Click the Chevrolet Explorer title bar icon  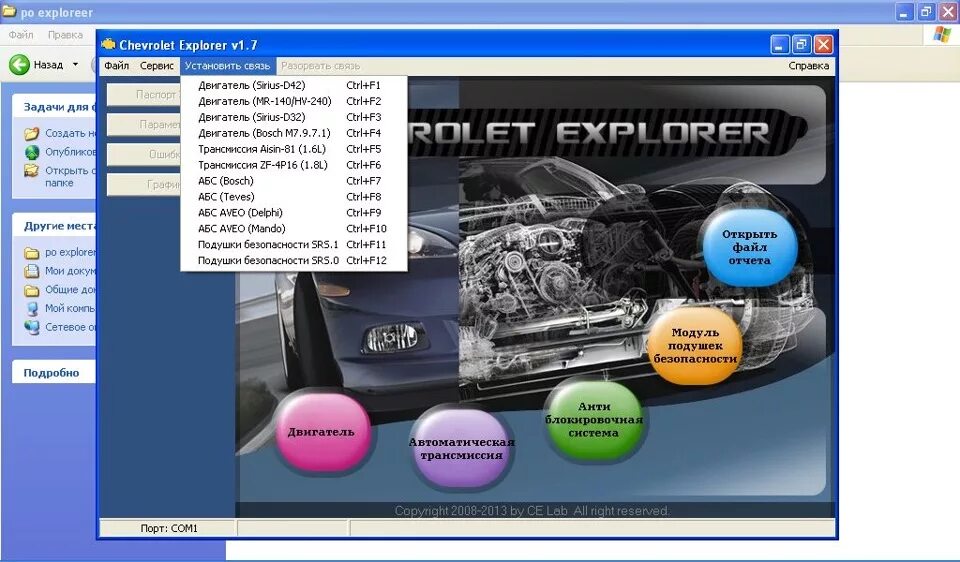(109, 44)
